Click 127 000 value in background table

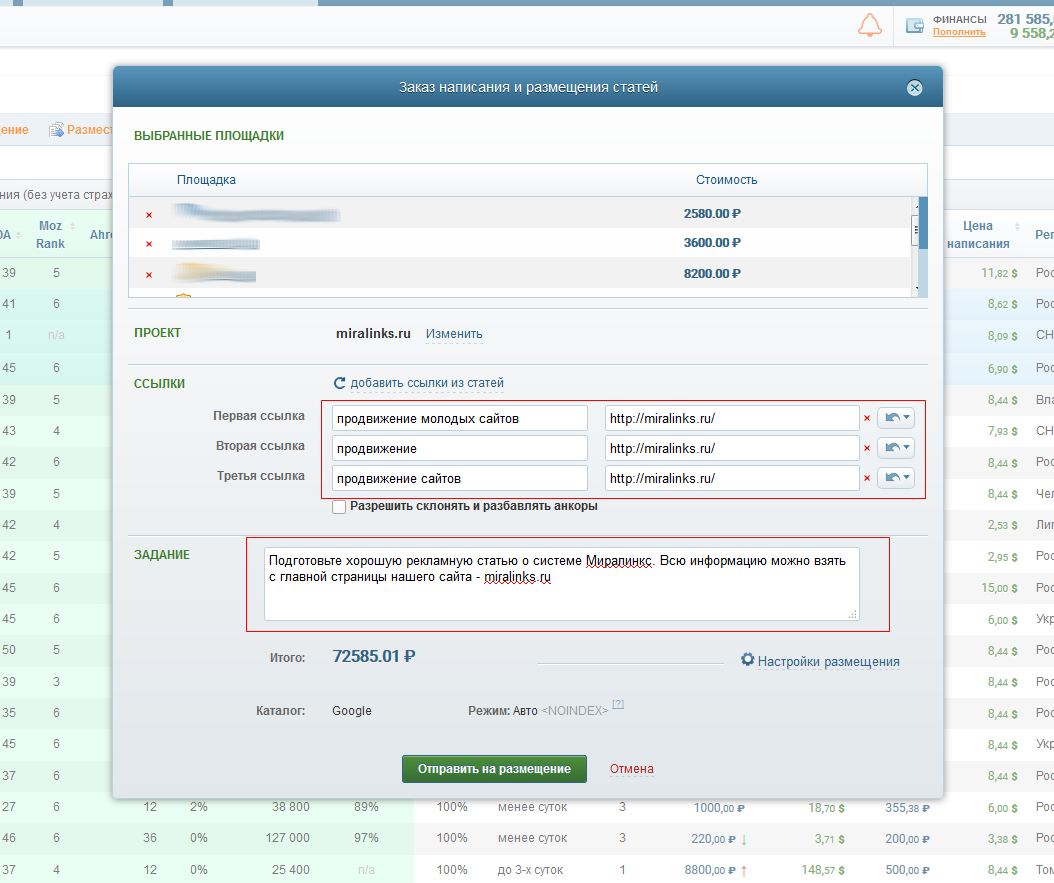(x=287, y=838)
